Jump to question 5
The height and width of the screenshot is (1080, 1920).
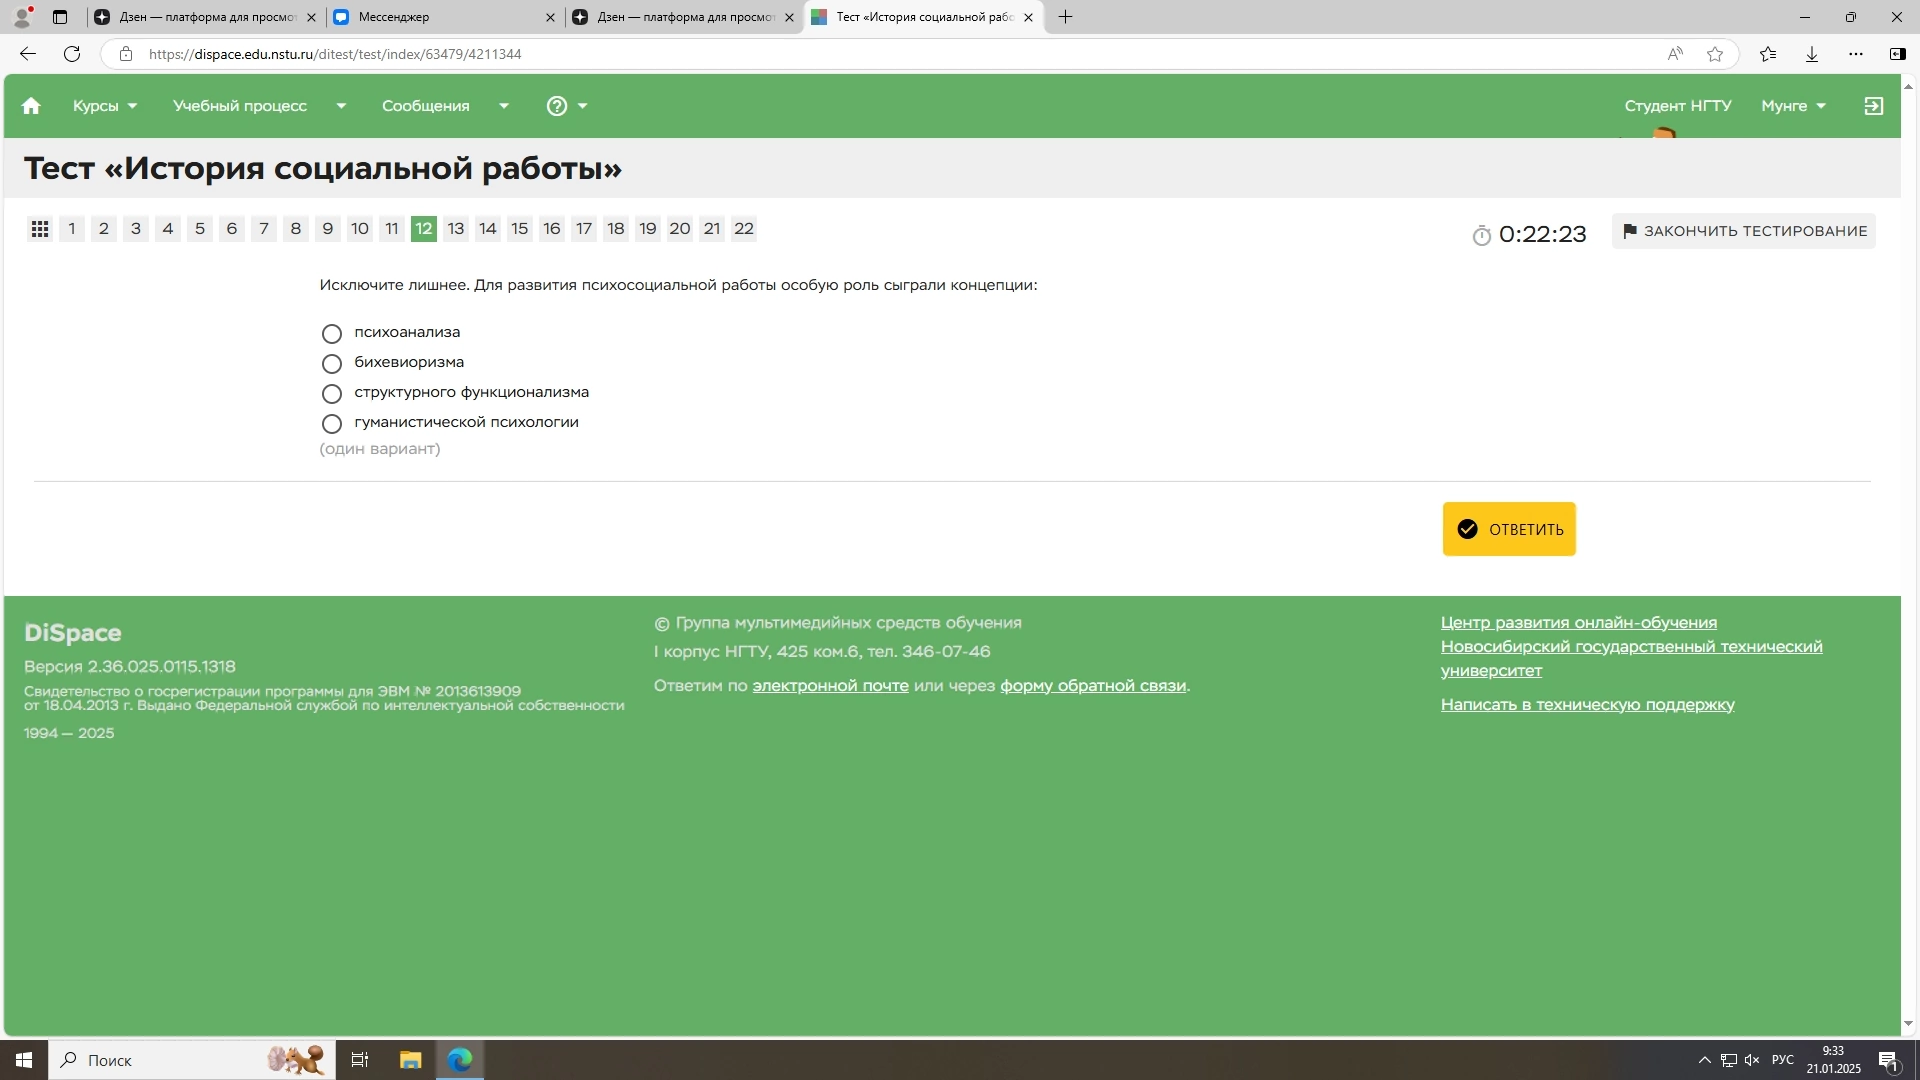[x=200, y=229]
